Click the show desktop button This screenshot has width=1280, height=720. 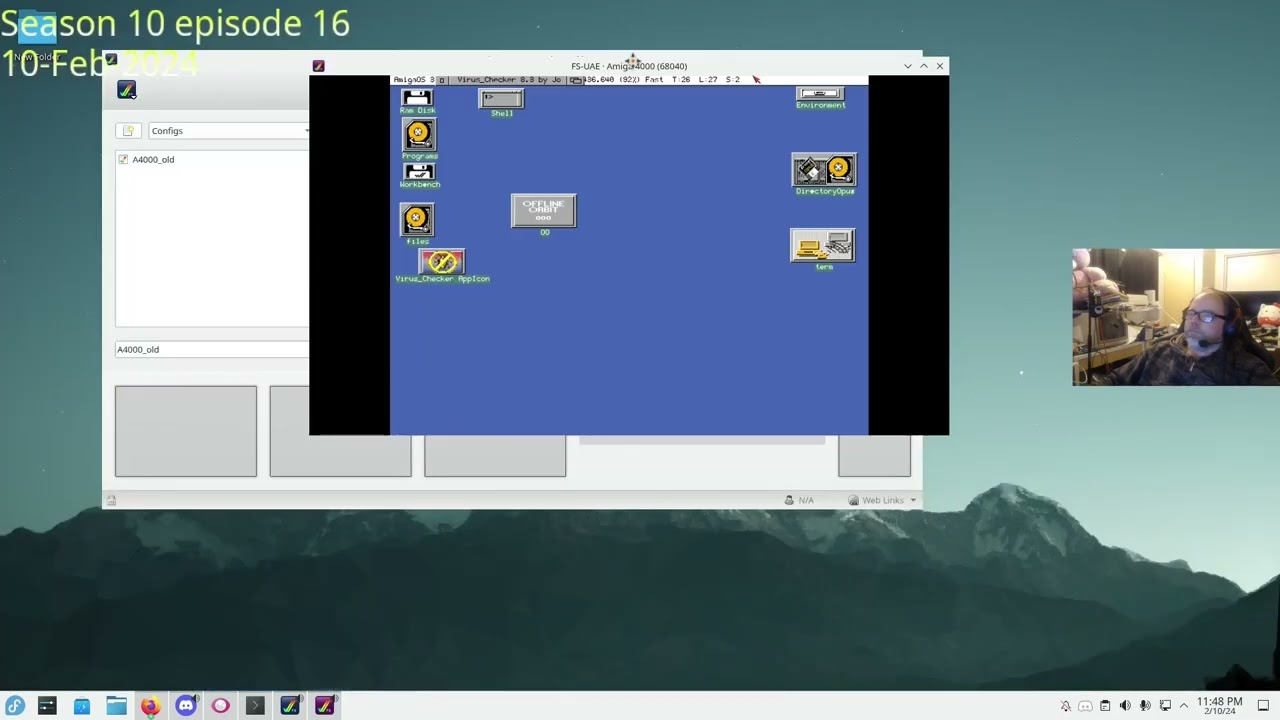(1263, 706)
